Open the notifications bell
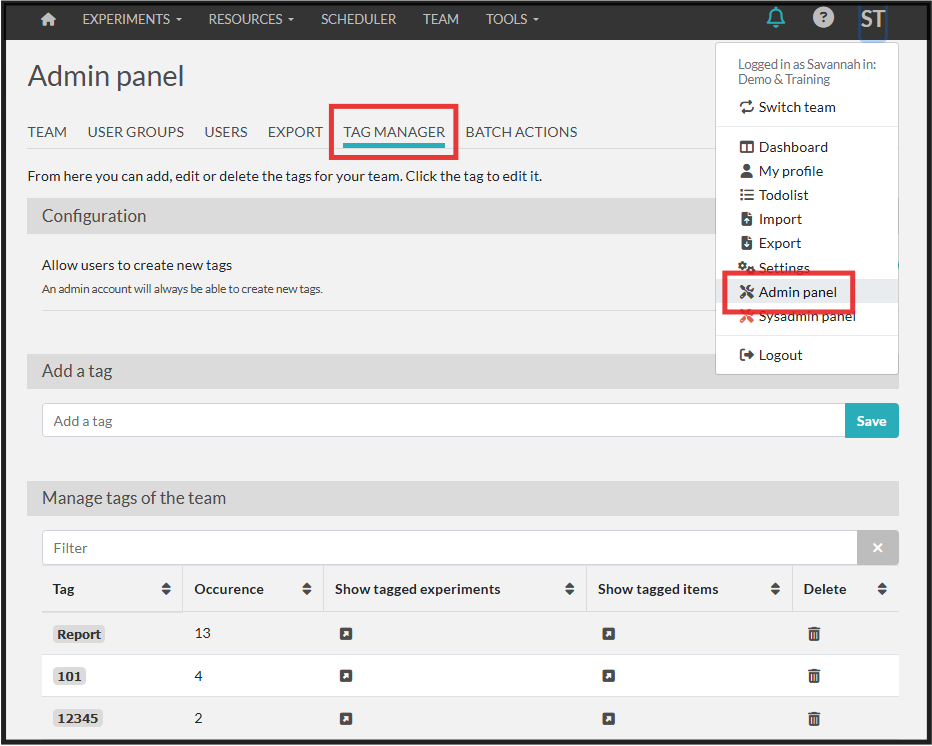Image resolution: width=932 pixels, height=746 pixels. click(776, 18)
